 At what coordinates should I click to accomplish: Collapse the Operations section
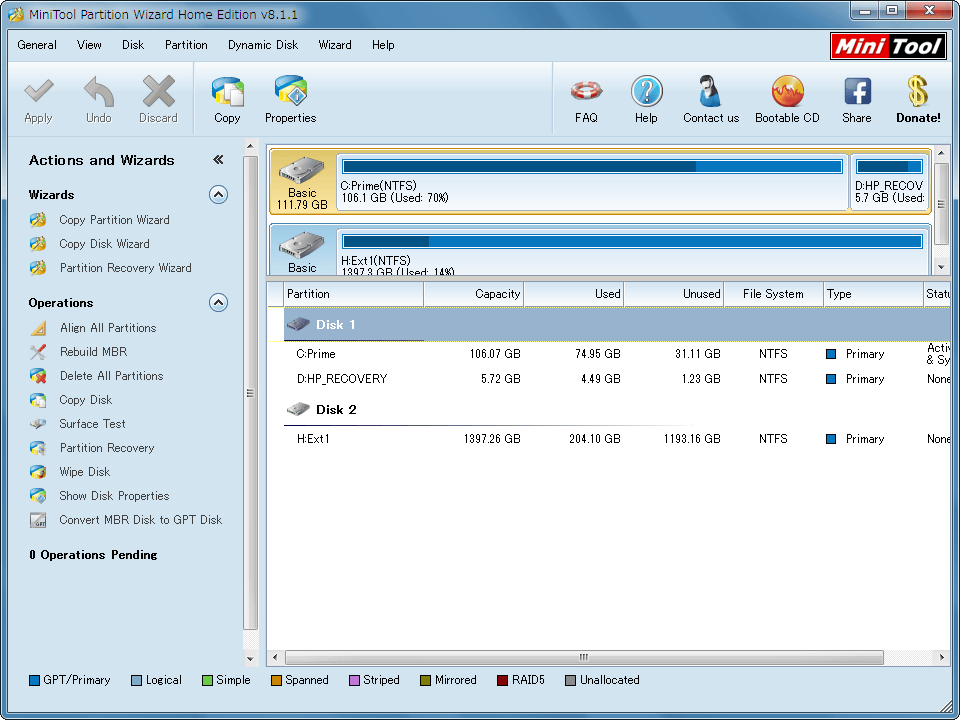coord(219,302)
